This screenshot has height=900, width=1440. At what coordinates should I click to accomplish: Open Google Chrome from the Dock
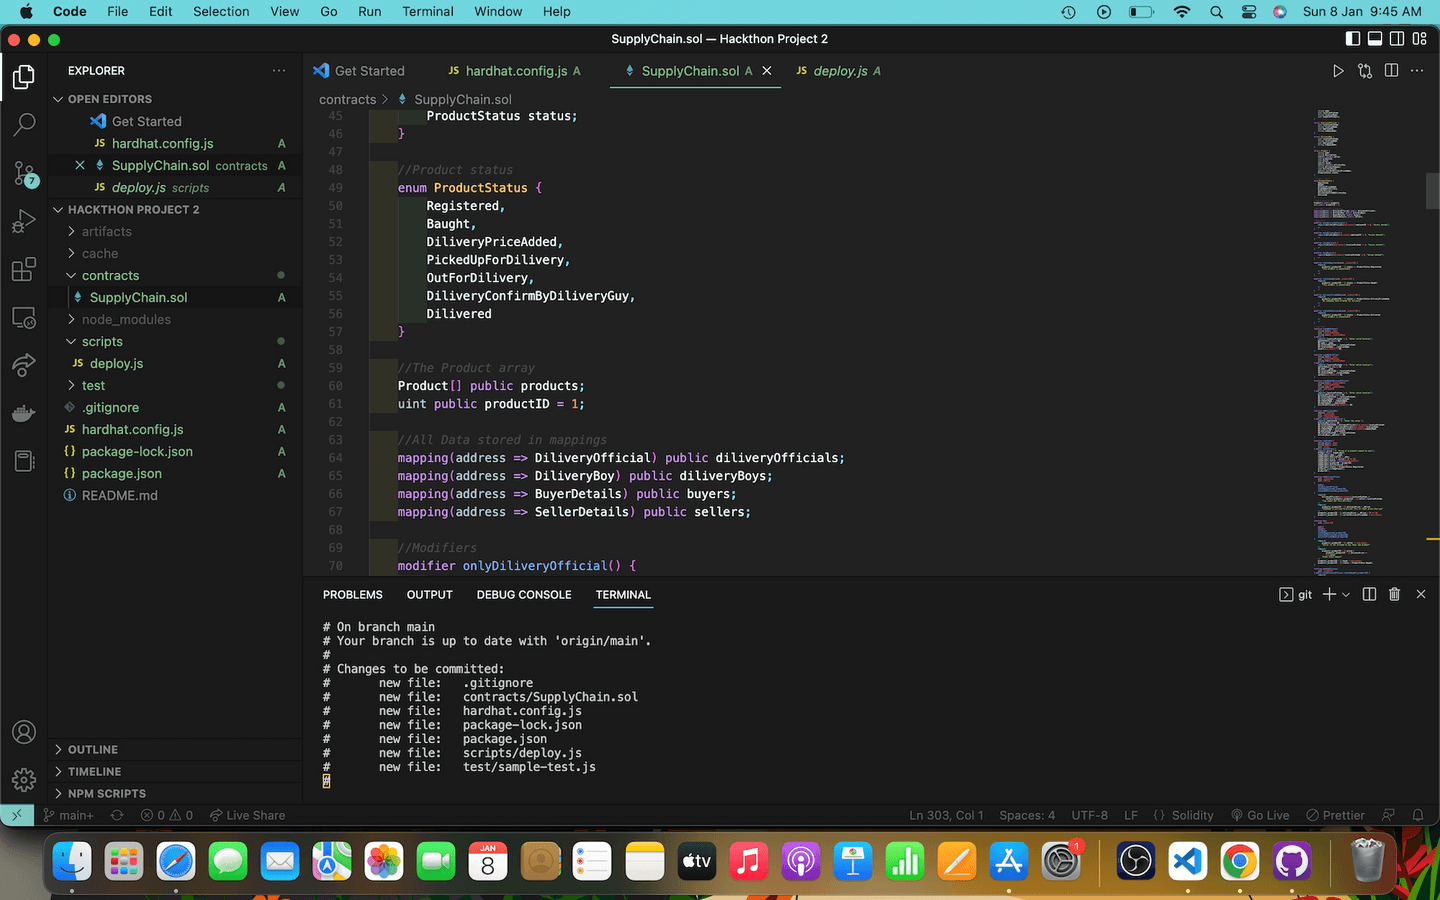click(x=1240, y=861)
